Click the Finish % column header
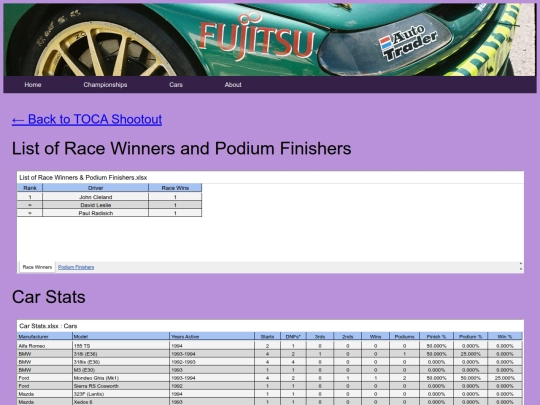 (x=436, y=336)
